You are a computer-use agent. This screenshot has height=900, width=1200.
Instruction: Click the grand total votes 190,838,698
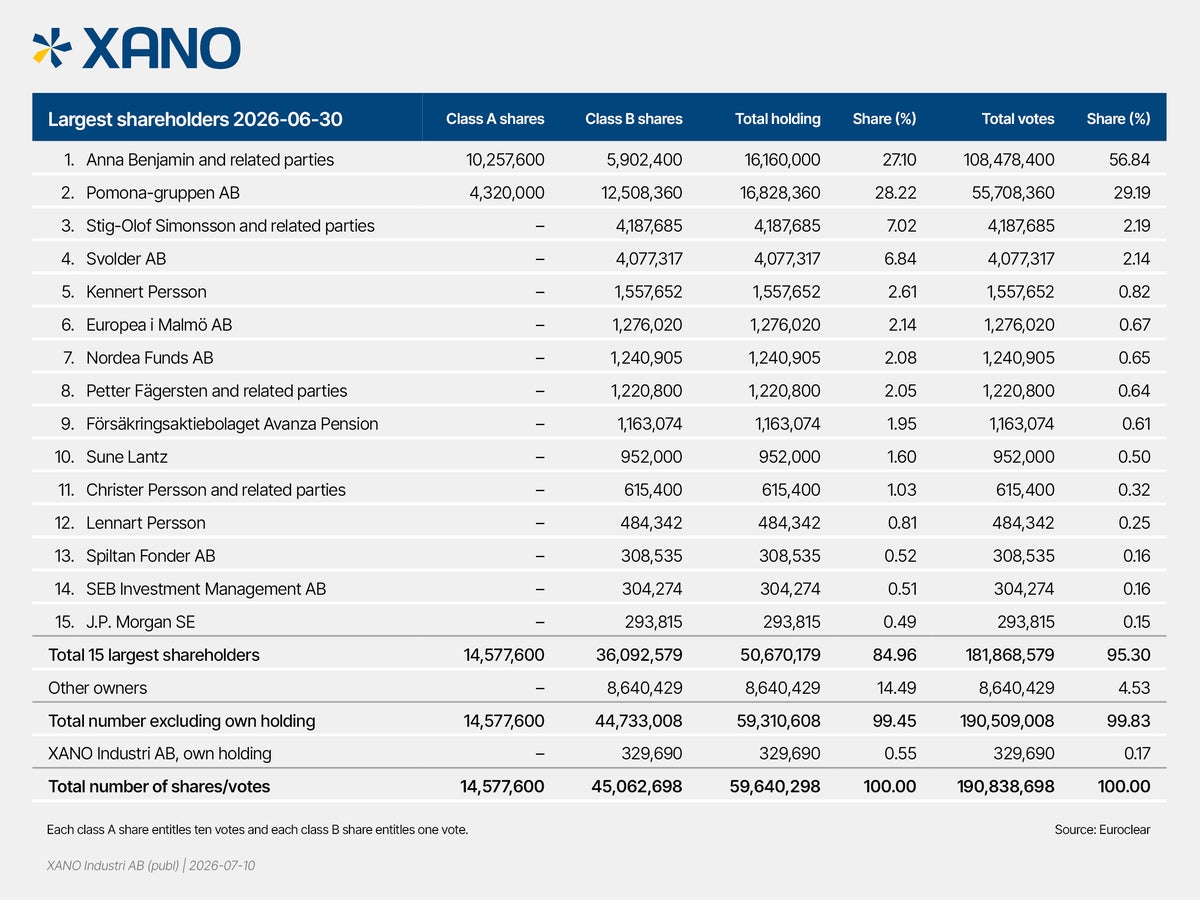tap(1008, 787)
